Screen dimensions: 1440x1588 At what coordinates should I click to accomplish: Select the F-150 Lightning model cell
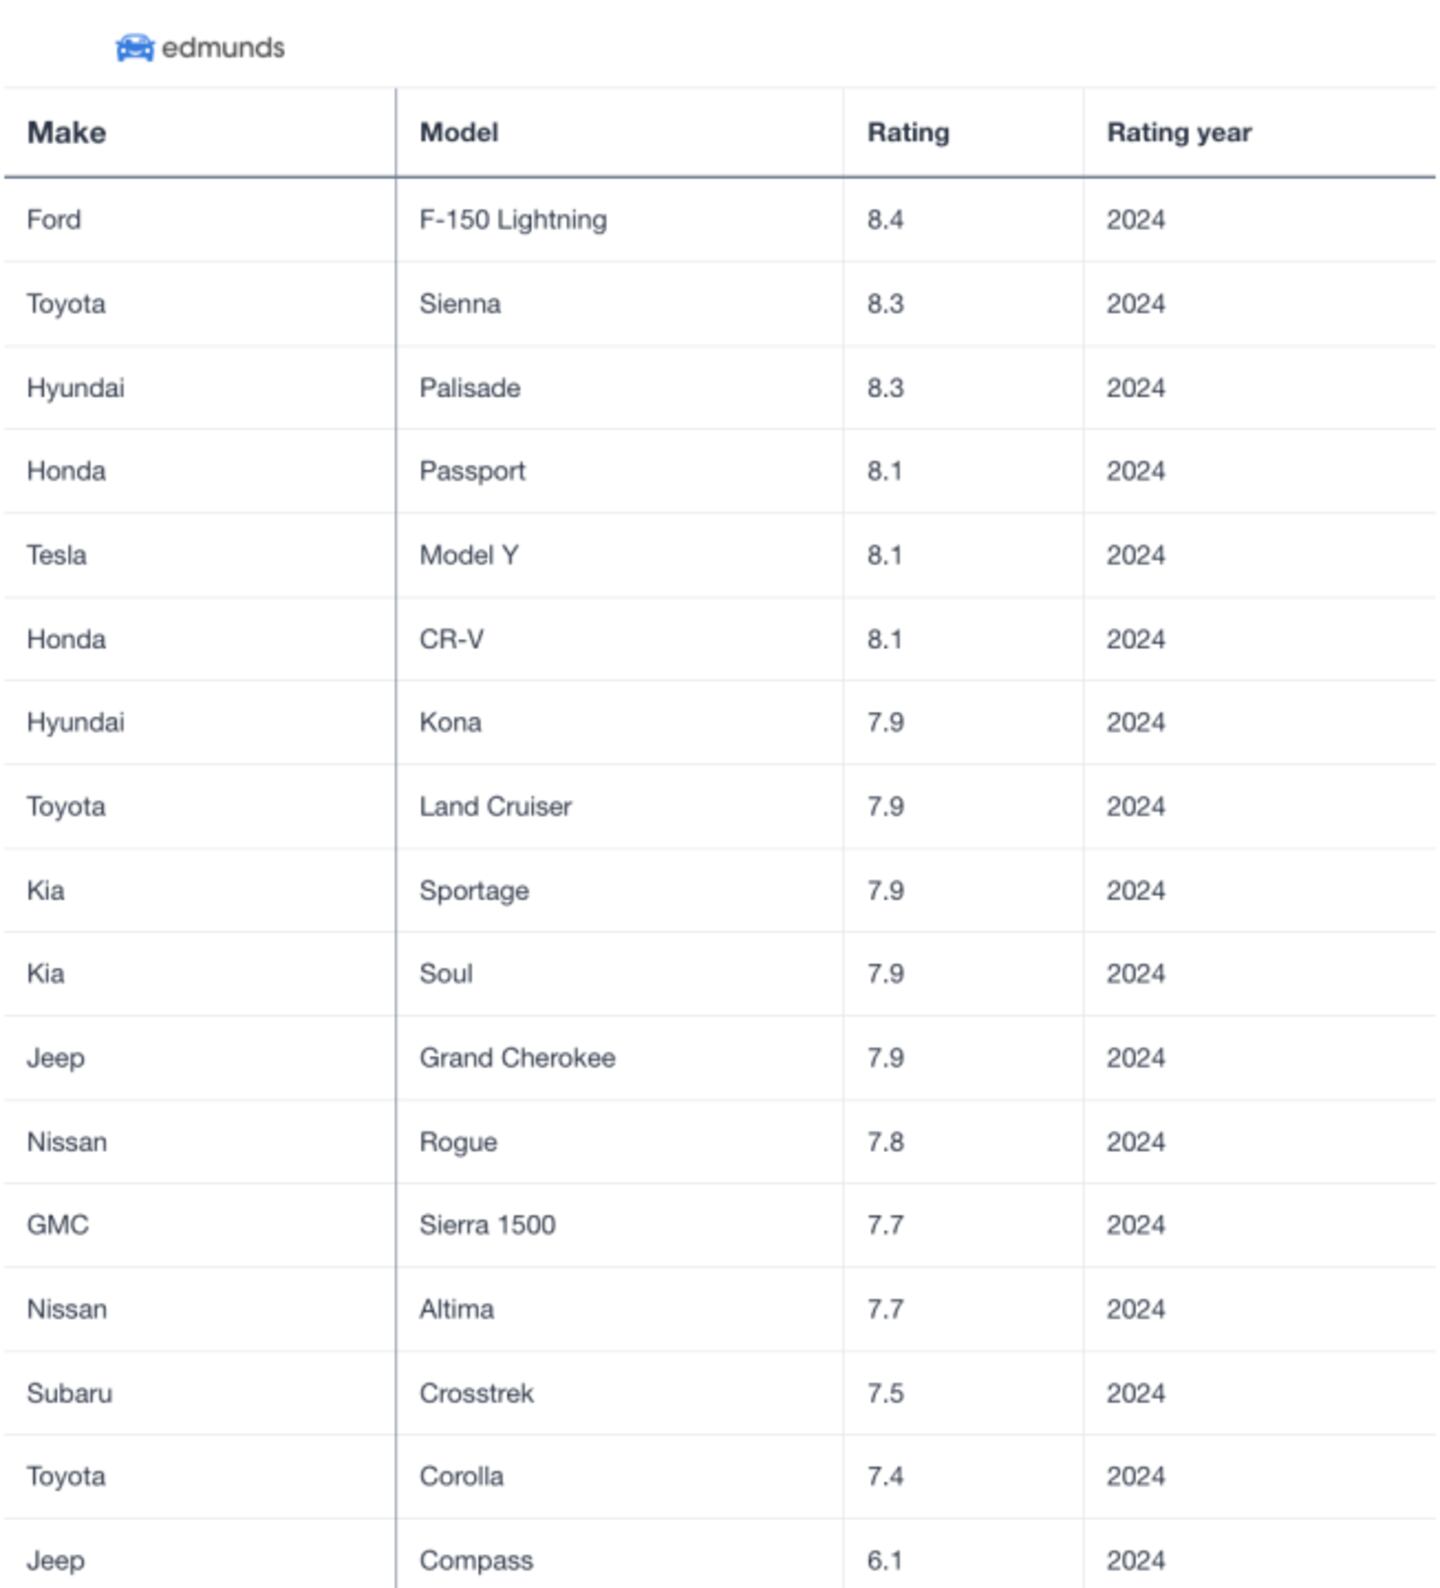click(513, 220)
